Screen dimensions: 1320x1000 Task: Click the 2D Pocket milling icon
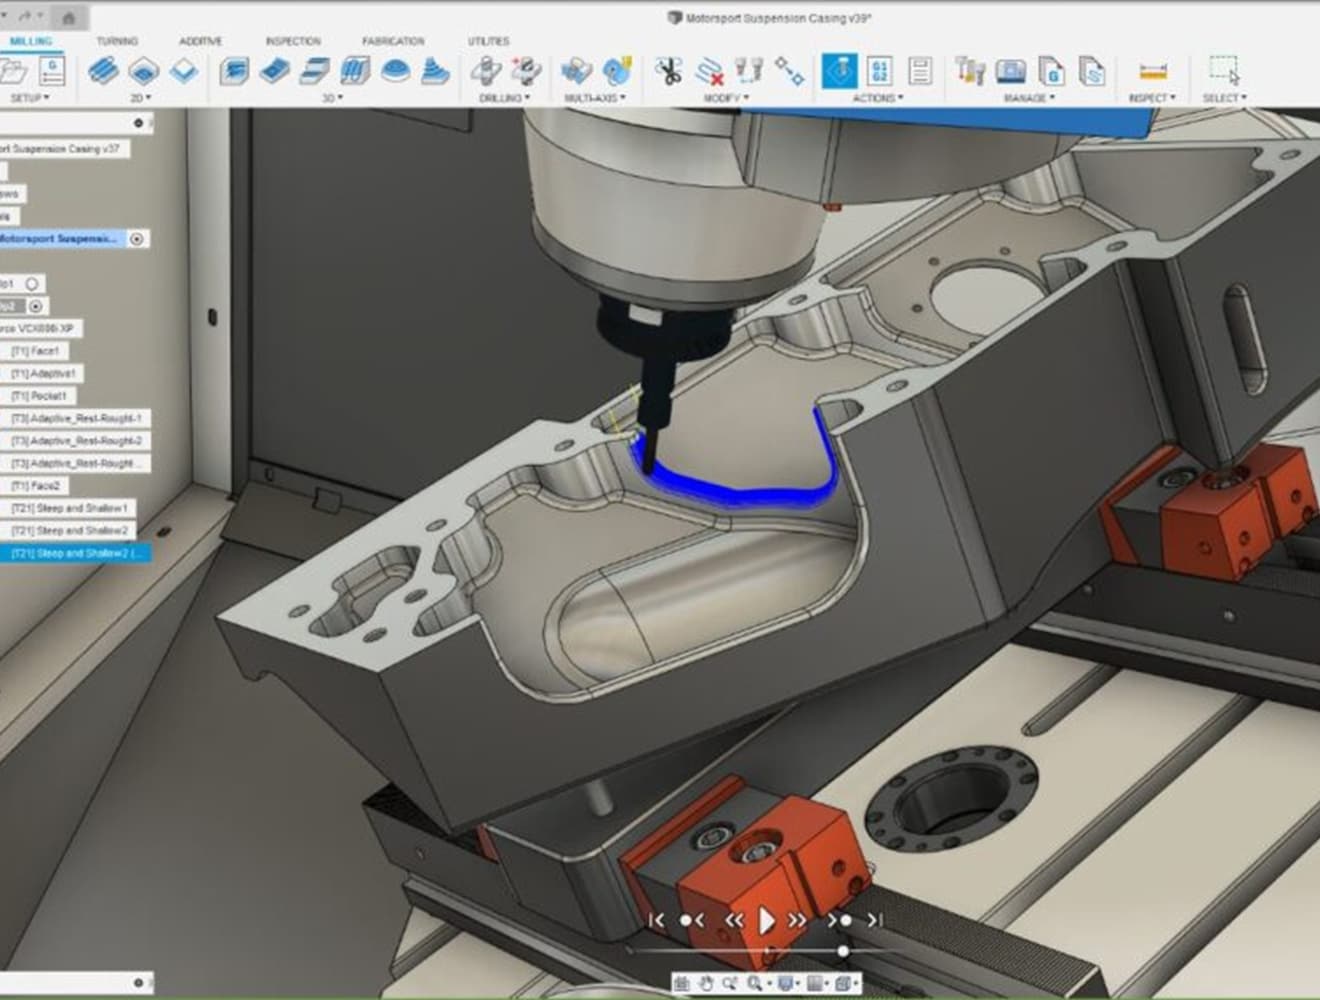click(143, 71)
